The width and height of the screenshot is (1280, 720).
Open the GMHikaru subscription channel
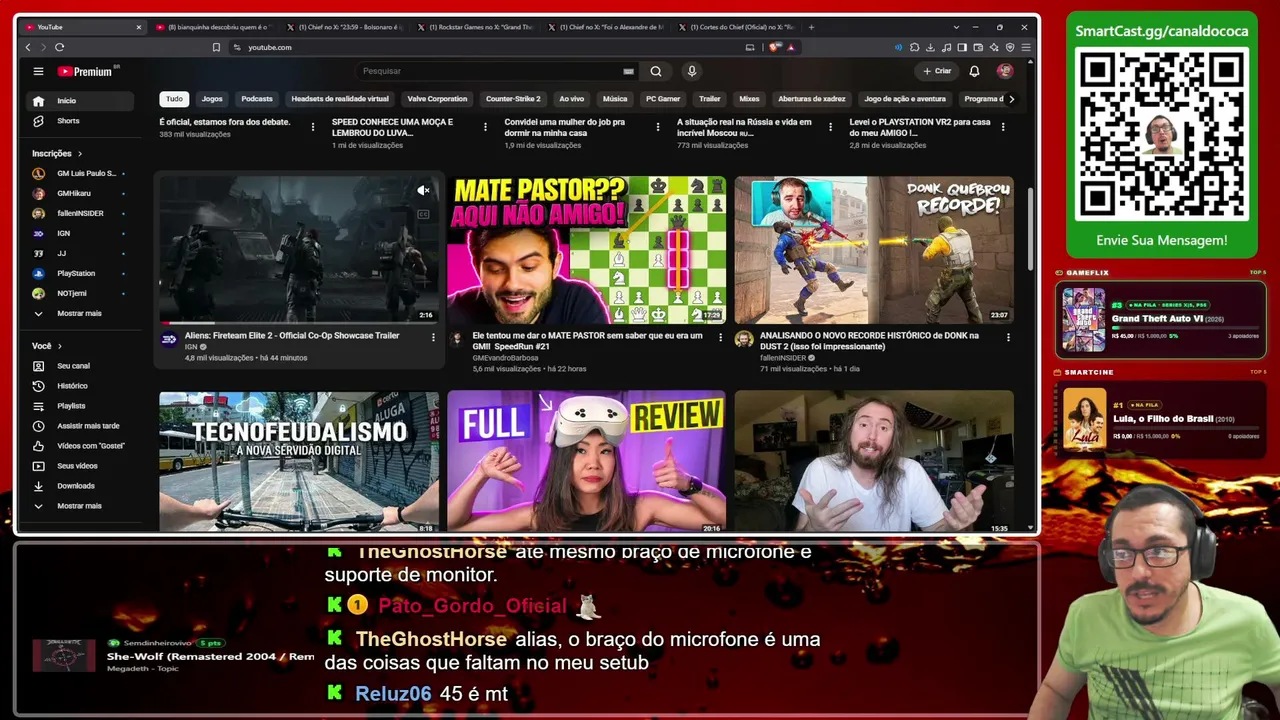(x=81, y=193)
